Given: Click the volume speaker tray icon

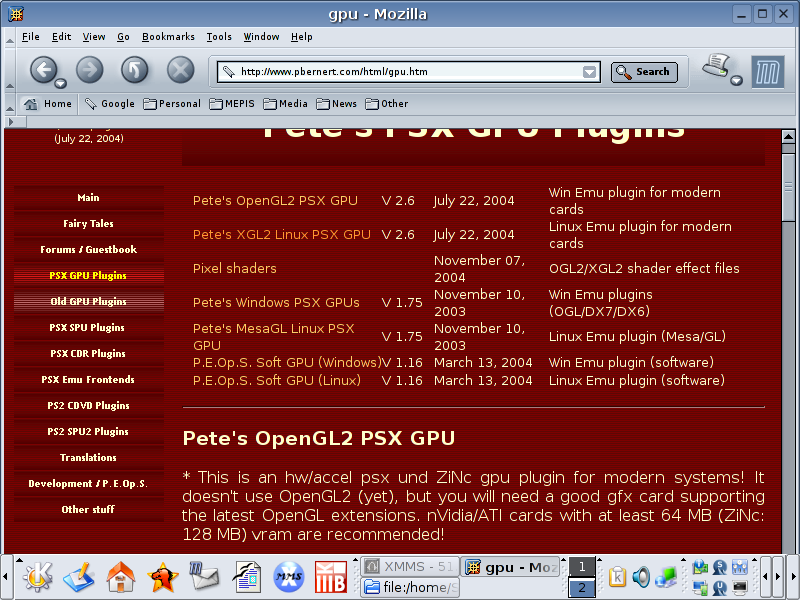Looking at the screenshot, I should [x=641, y=577].
